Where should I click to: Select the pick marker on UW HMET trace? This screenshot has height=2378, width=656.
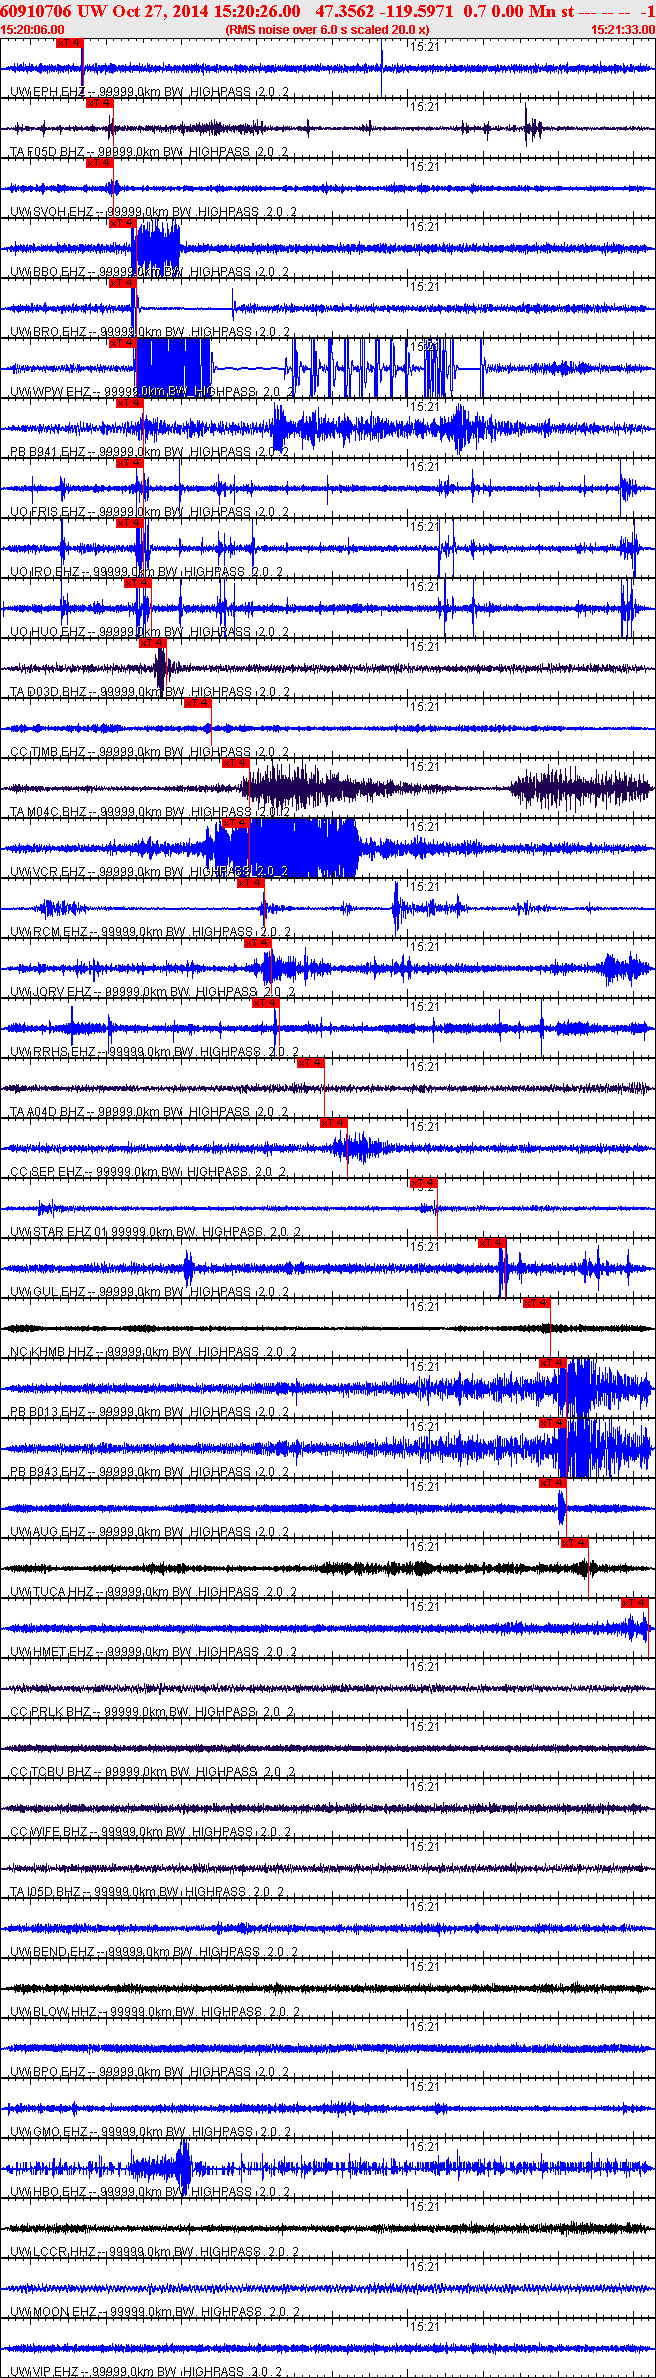[x=635, y=1603]
